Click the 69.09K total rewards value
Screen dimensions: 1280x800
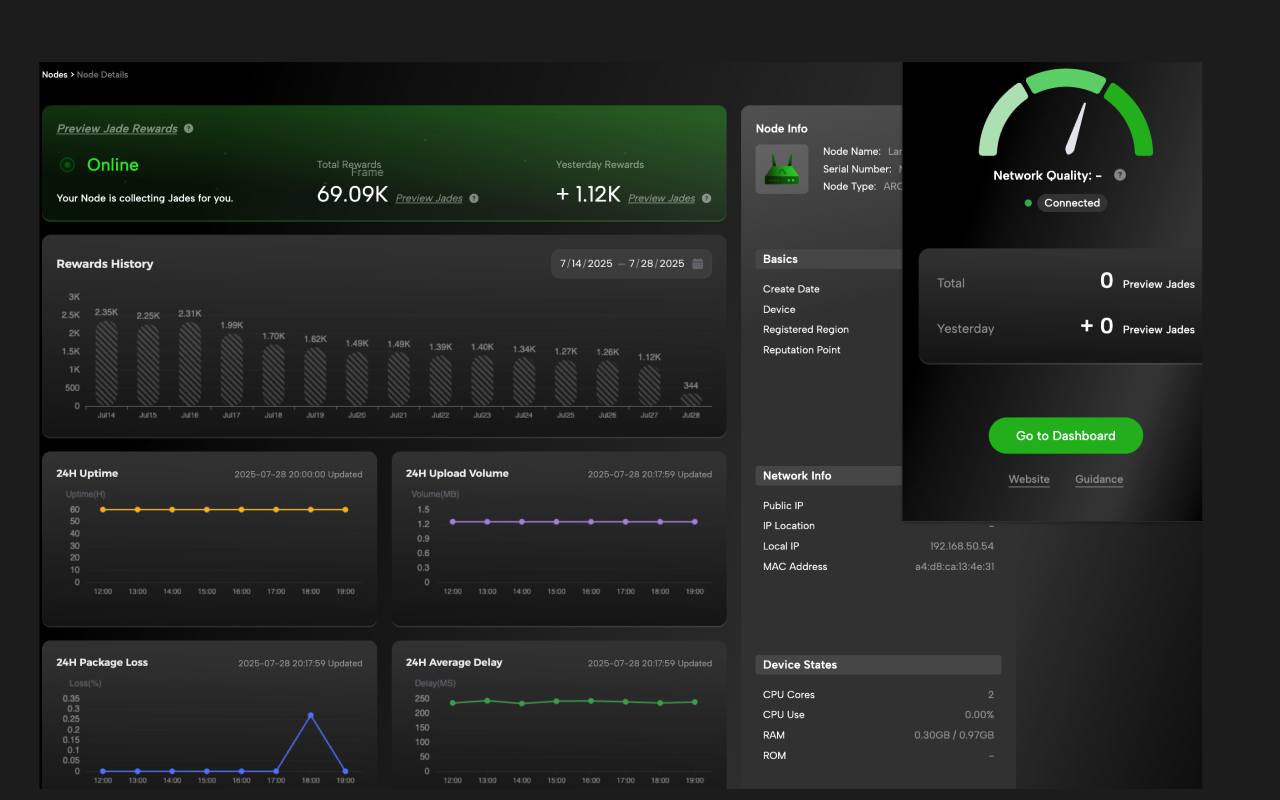352,195
